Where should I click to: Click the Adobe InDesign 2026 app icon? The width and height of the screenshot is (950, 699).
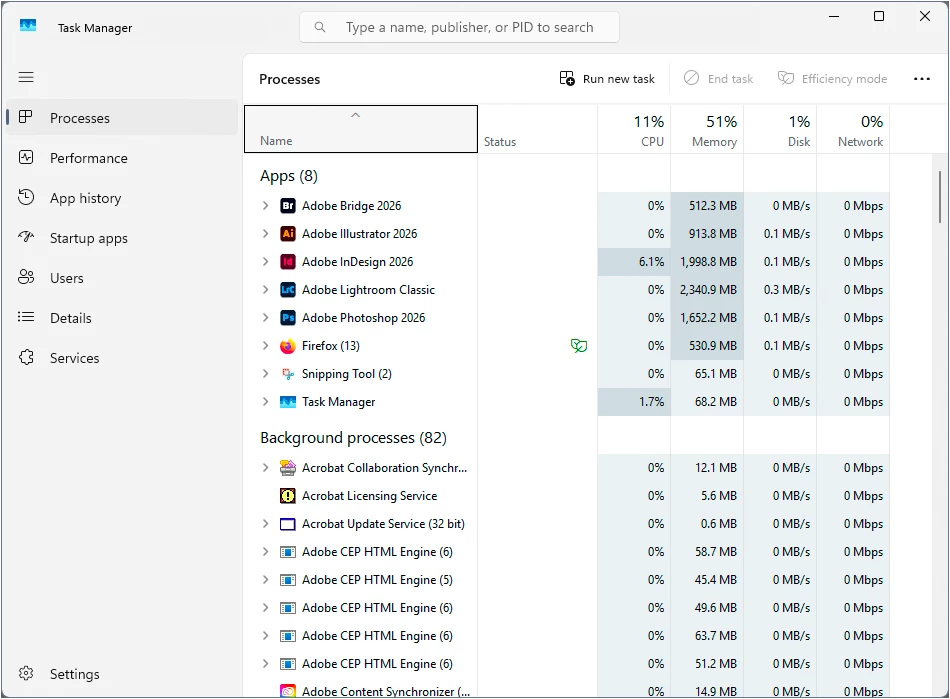(288, 262)
